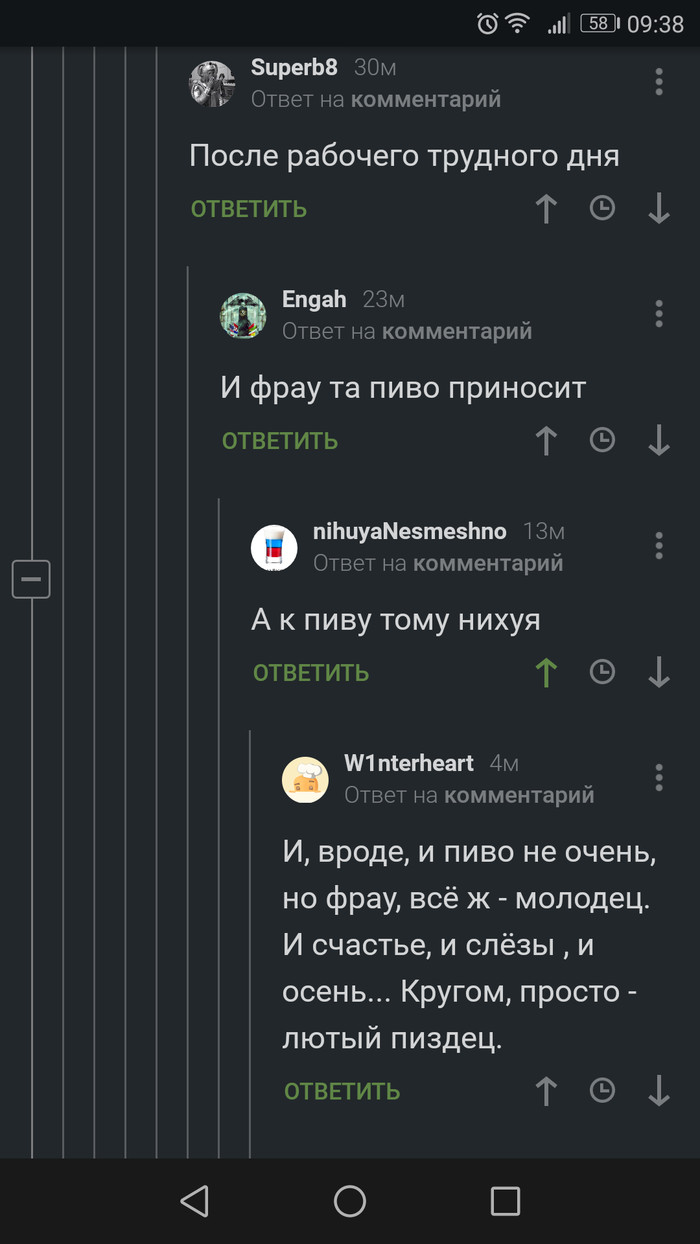Image resolution: width=700 pixels, height=1244 pixels.
Task: Open Engah's avatar picture
Action: pos(243,316)
